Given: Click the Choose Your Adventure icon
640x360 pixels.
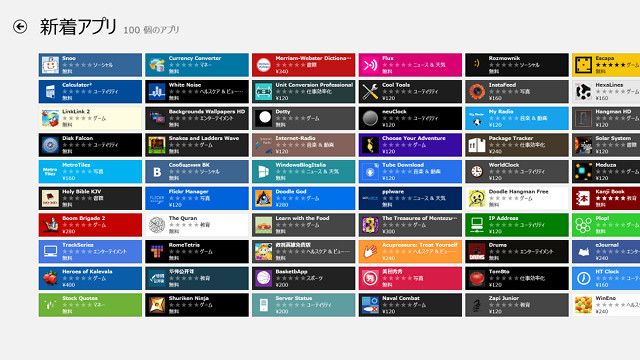Looking at the screenshot, I should coord(370,145).
